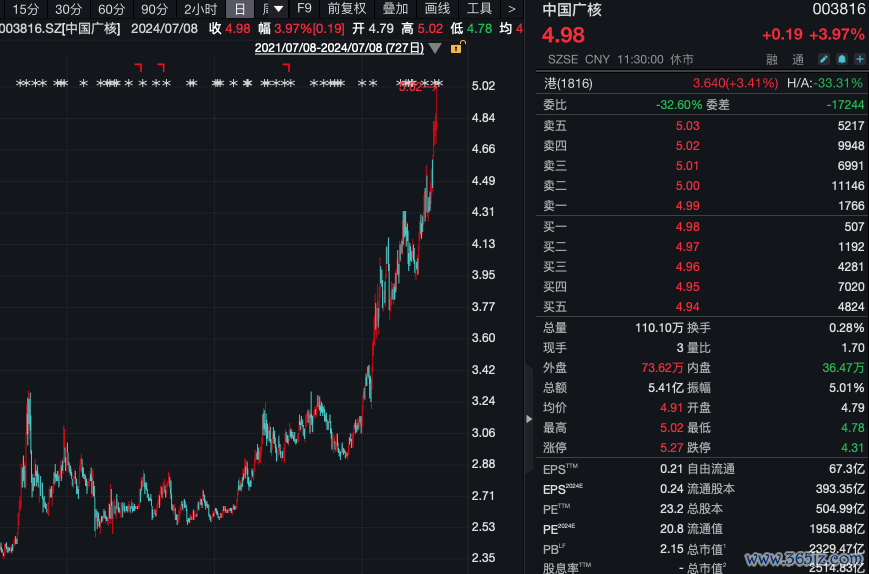Click the 通 stock connect indicator
Image resolution: width=869 pixels, height=574 pixels.
(798, 59)
